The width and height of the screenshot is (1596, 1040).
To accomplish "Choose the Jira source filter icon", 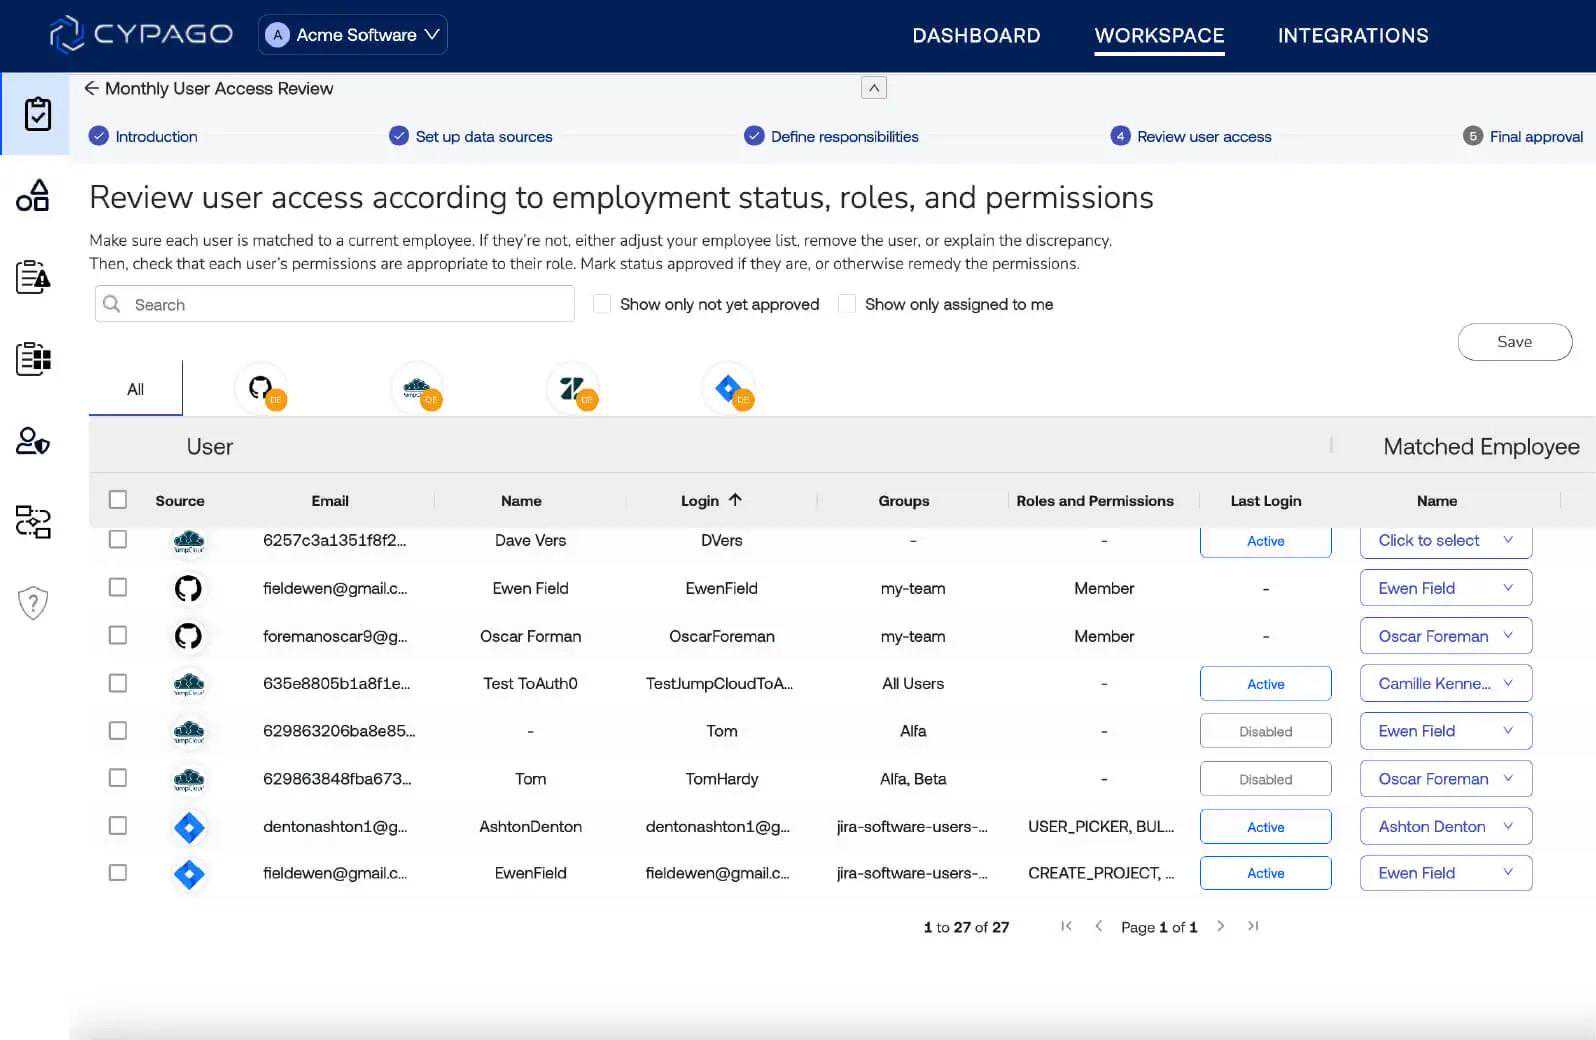I will pyautogui.click(x=729, y=388).
